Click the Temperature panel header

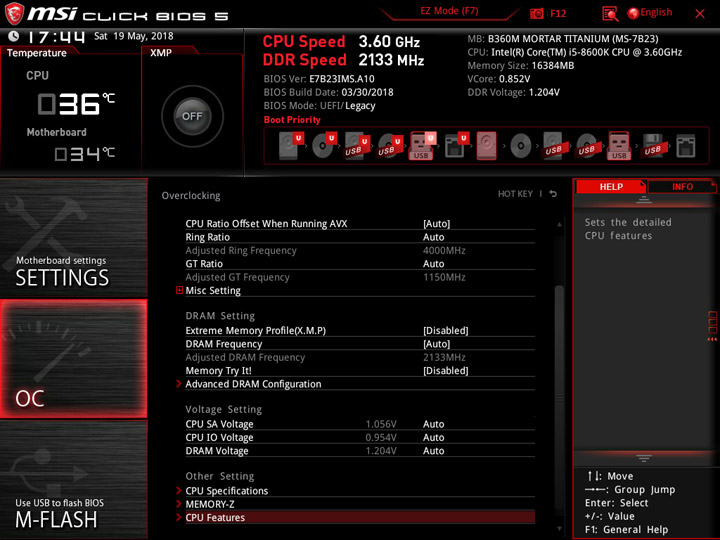(37, 53)
